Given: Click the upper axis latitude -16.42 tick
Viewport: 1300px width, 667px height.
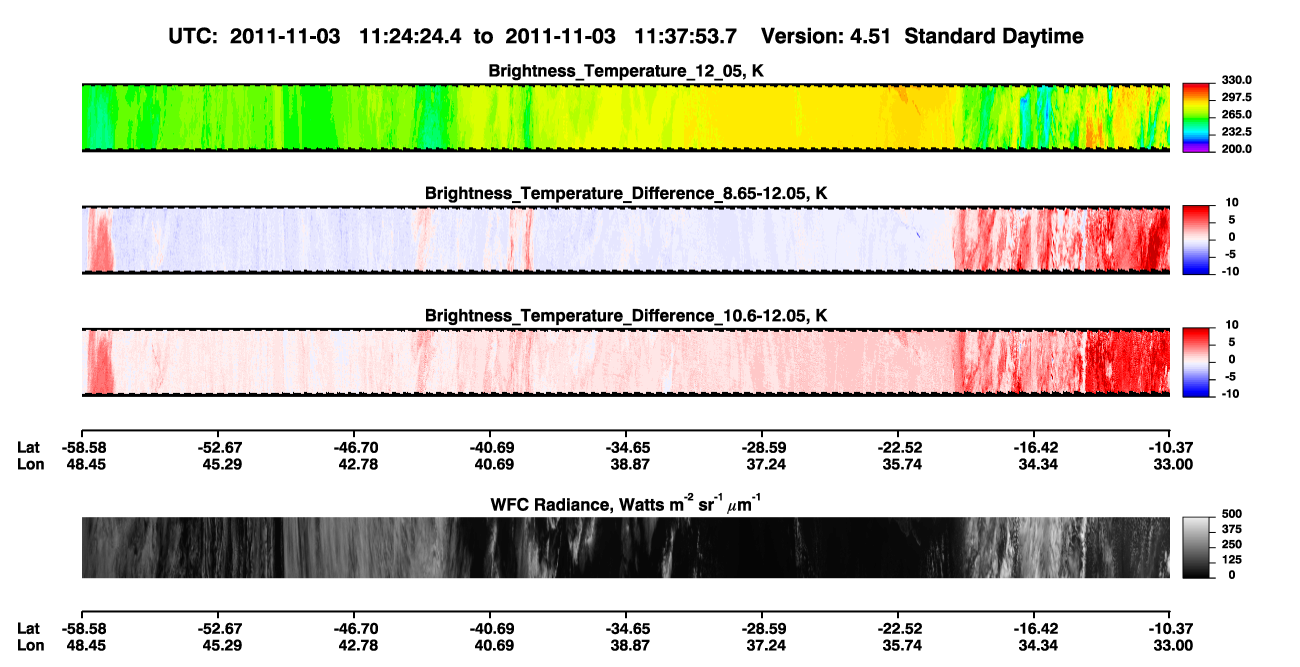Looking at the screenshot, I should click(x=1035, y=448).
